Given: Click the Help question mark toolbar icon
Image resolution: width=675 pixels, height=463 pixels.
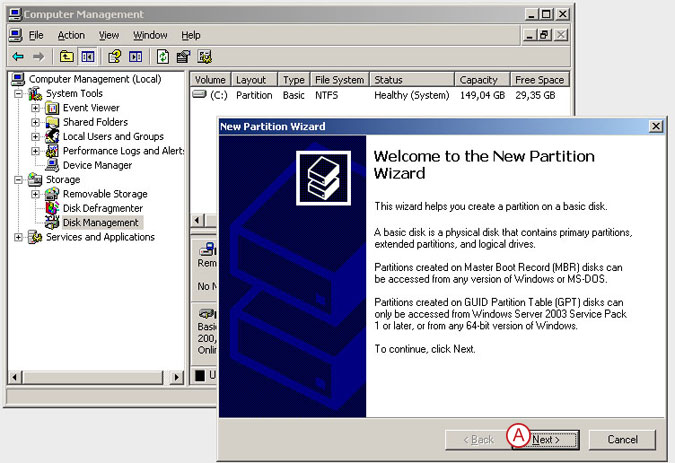Looking at the screenshot, I should pos(115,56).
